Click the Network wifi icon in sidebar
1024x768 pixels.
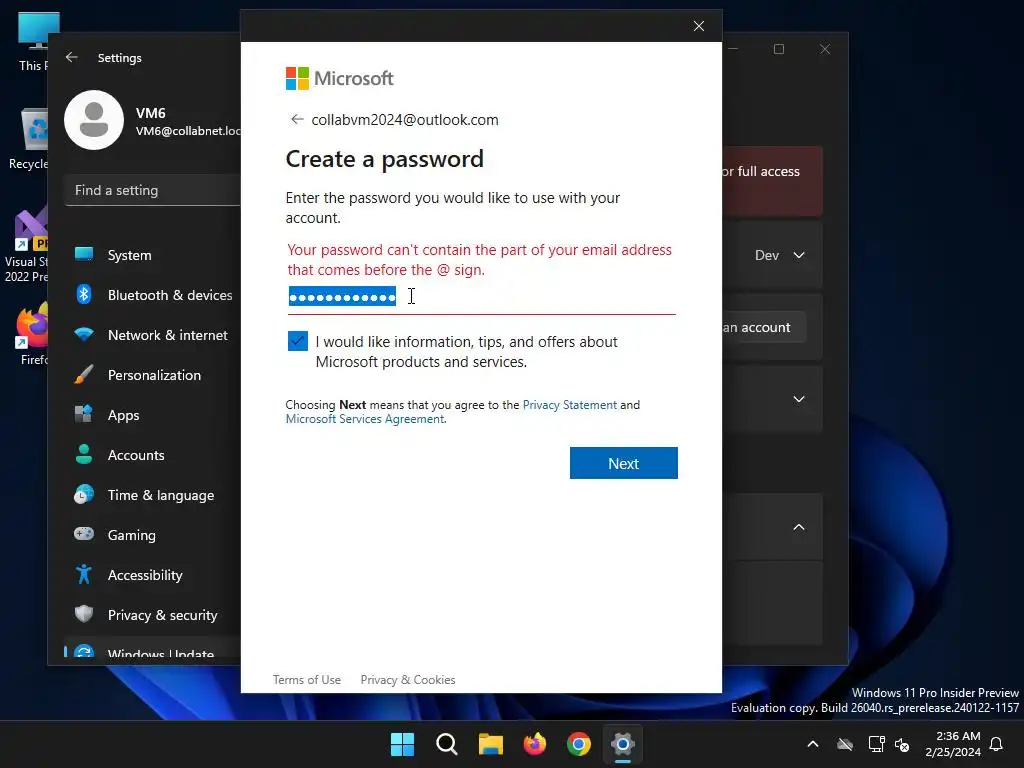84,334
